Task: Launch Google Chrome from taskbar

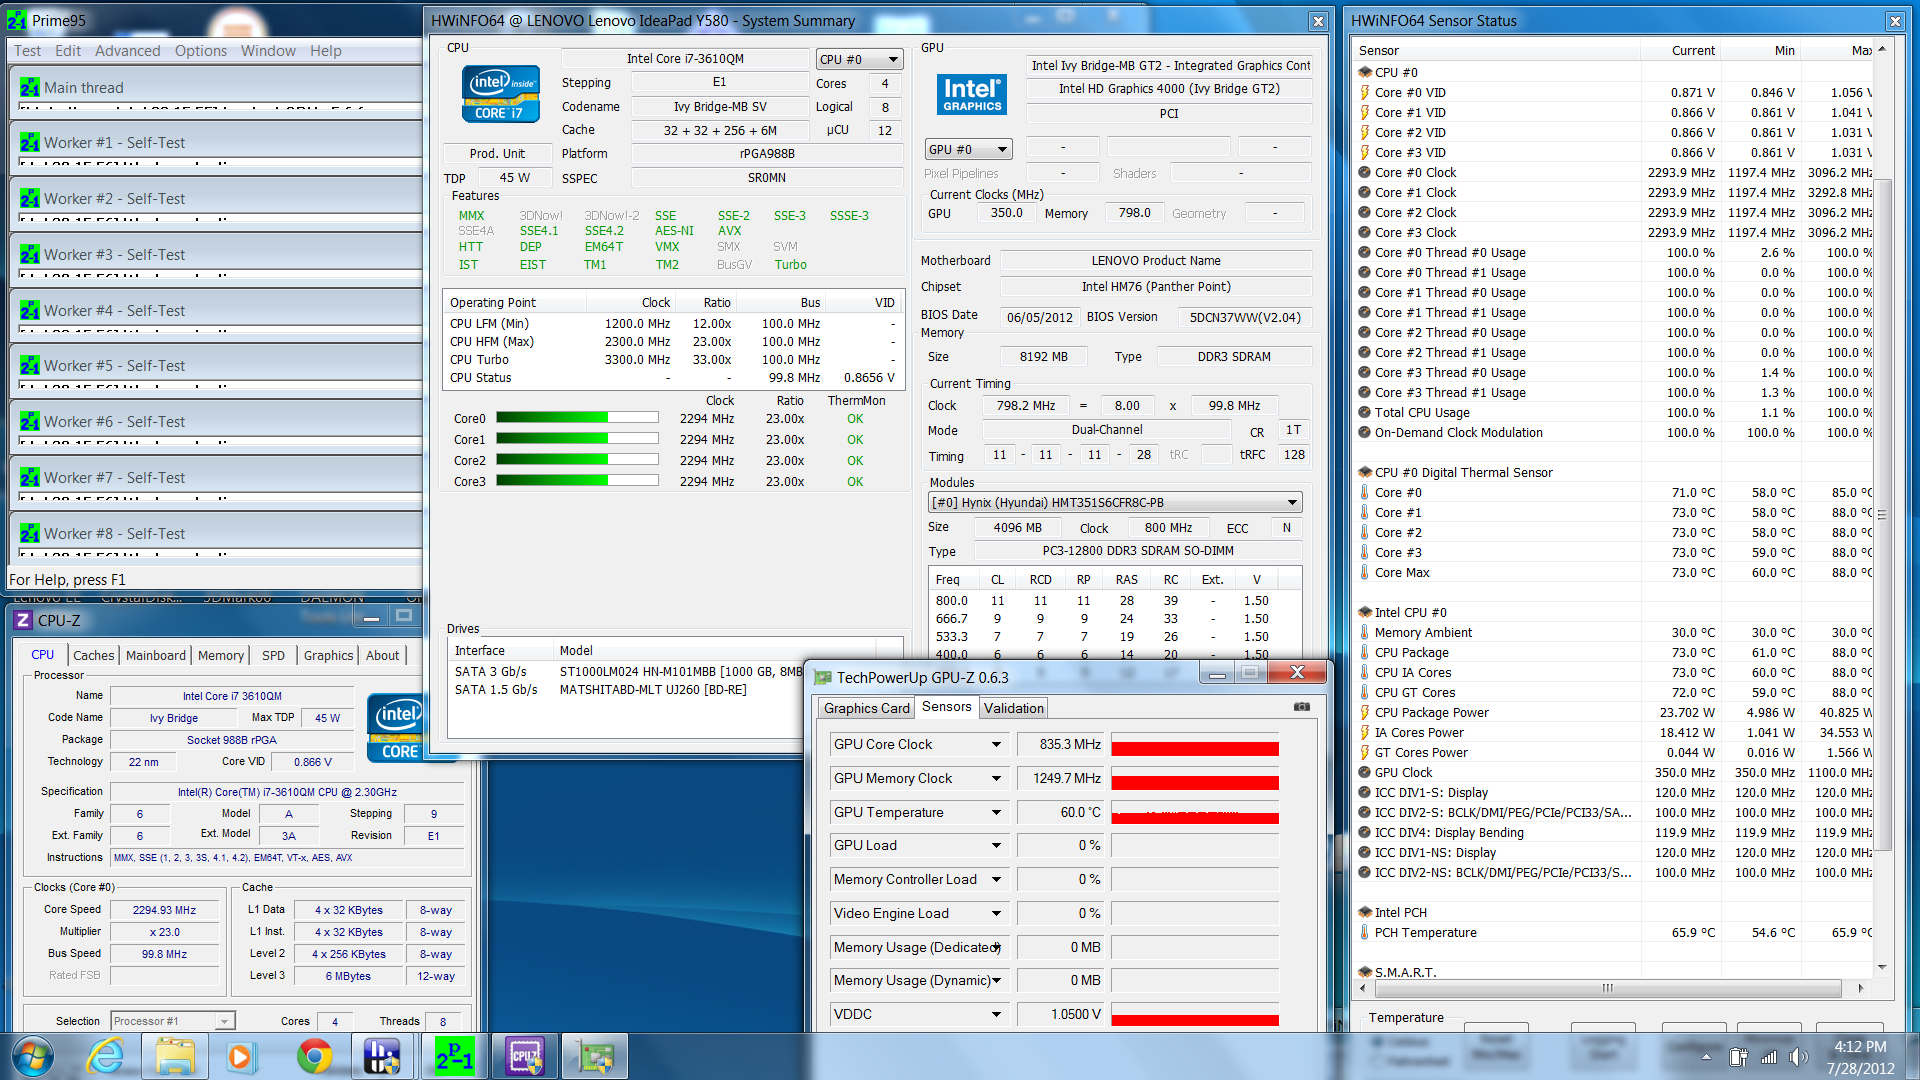Action: tap(314, 1057)
